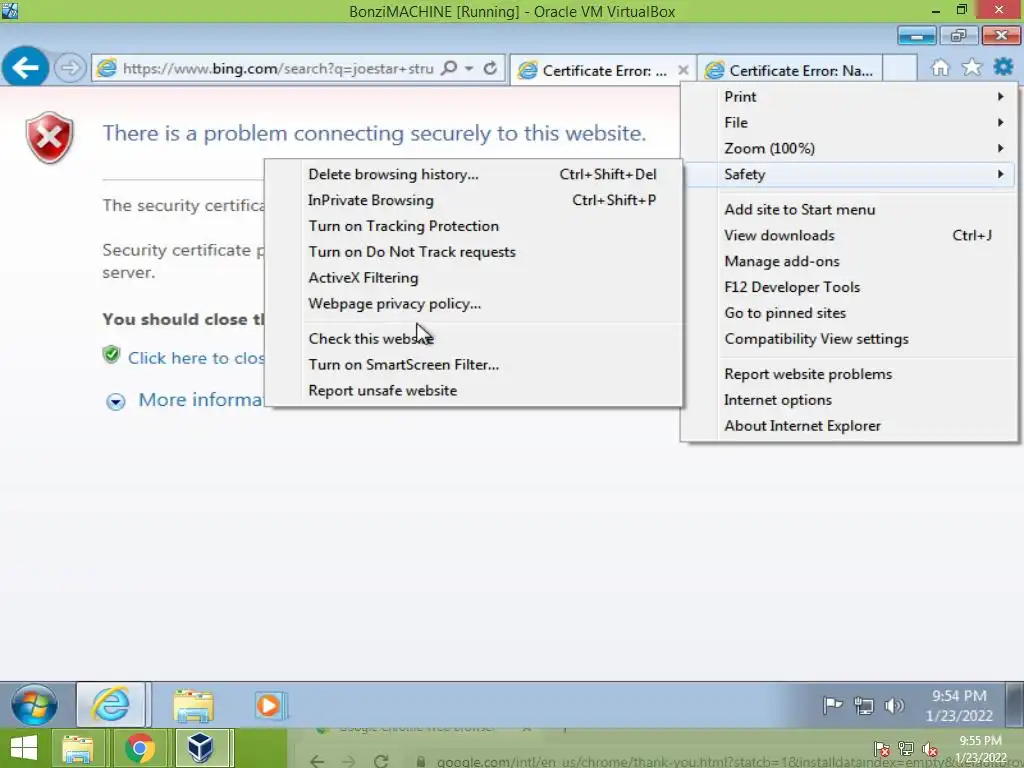Expand the Print submenu

click(x=849, y=97)
